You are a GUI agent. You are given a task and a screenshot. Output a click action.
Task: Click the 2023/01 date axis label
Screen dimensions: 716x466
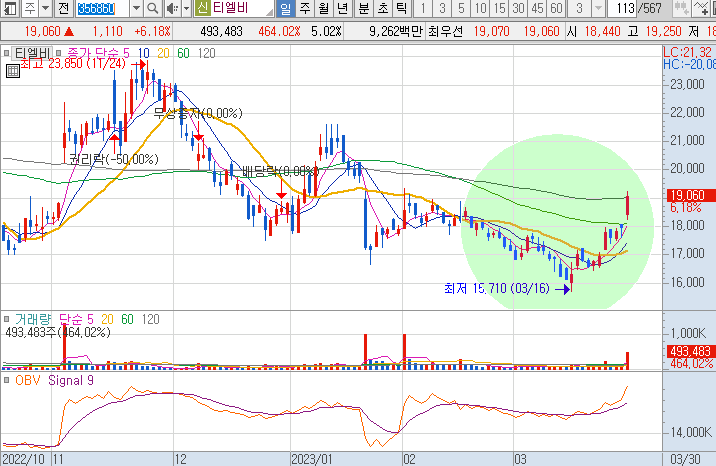pyautogui.click(x=311, y=459)
